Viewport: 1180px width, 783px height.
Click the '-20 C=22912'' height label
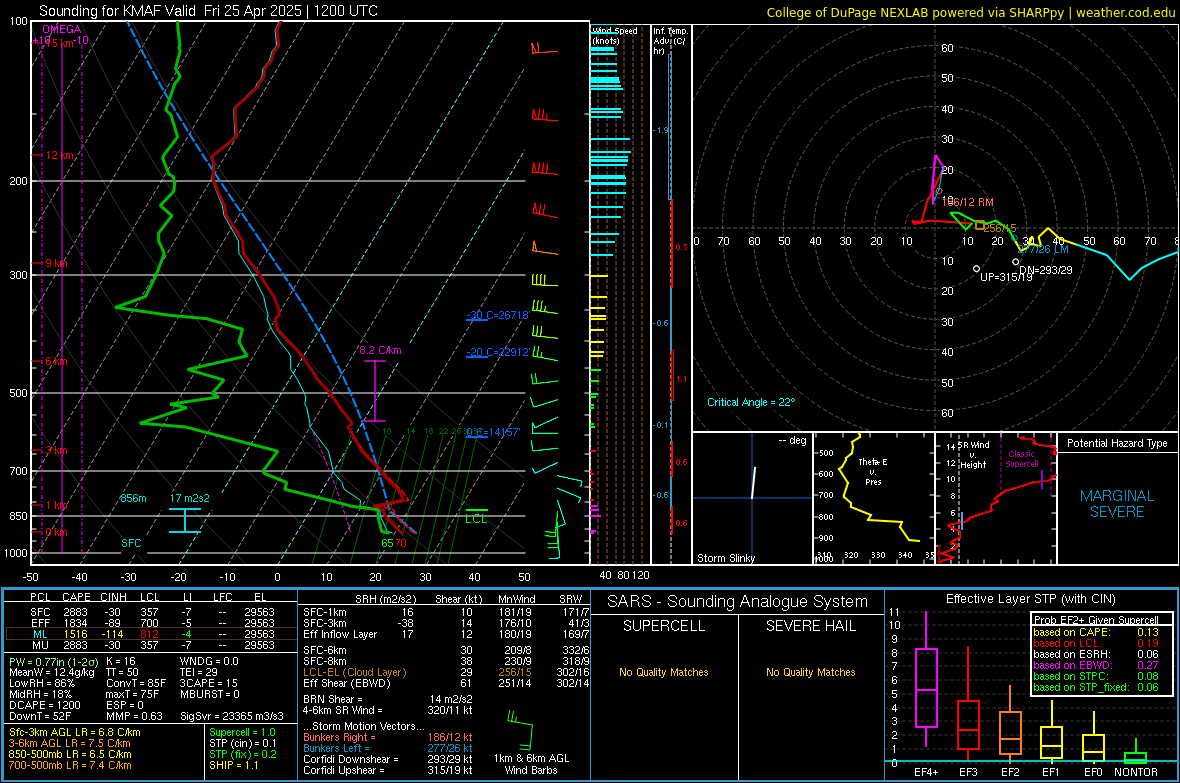497,352
